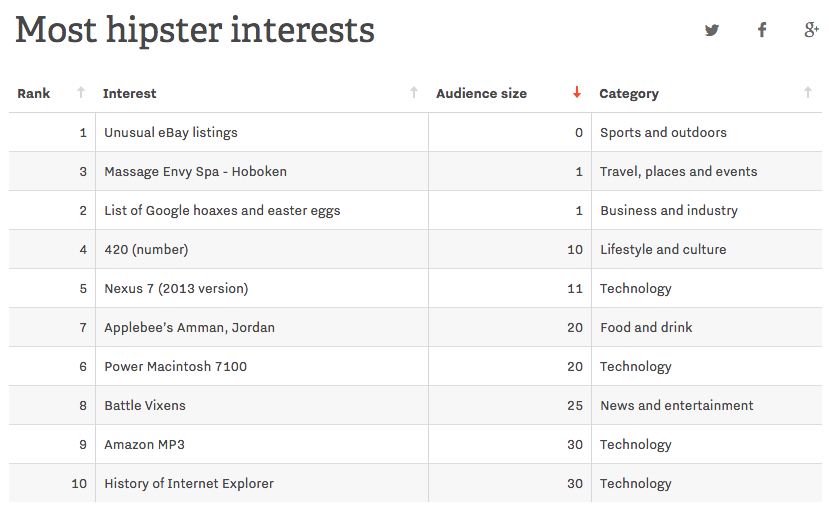829x514 pixels.
Task: Share via the Google Plus icon
Action: [x=812, y=30]
